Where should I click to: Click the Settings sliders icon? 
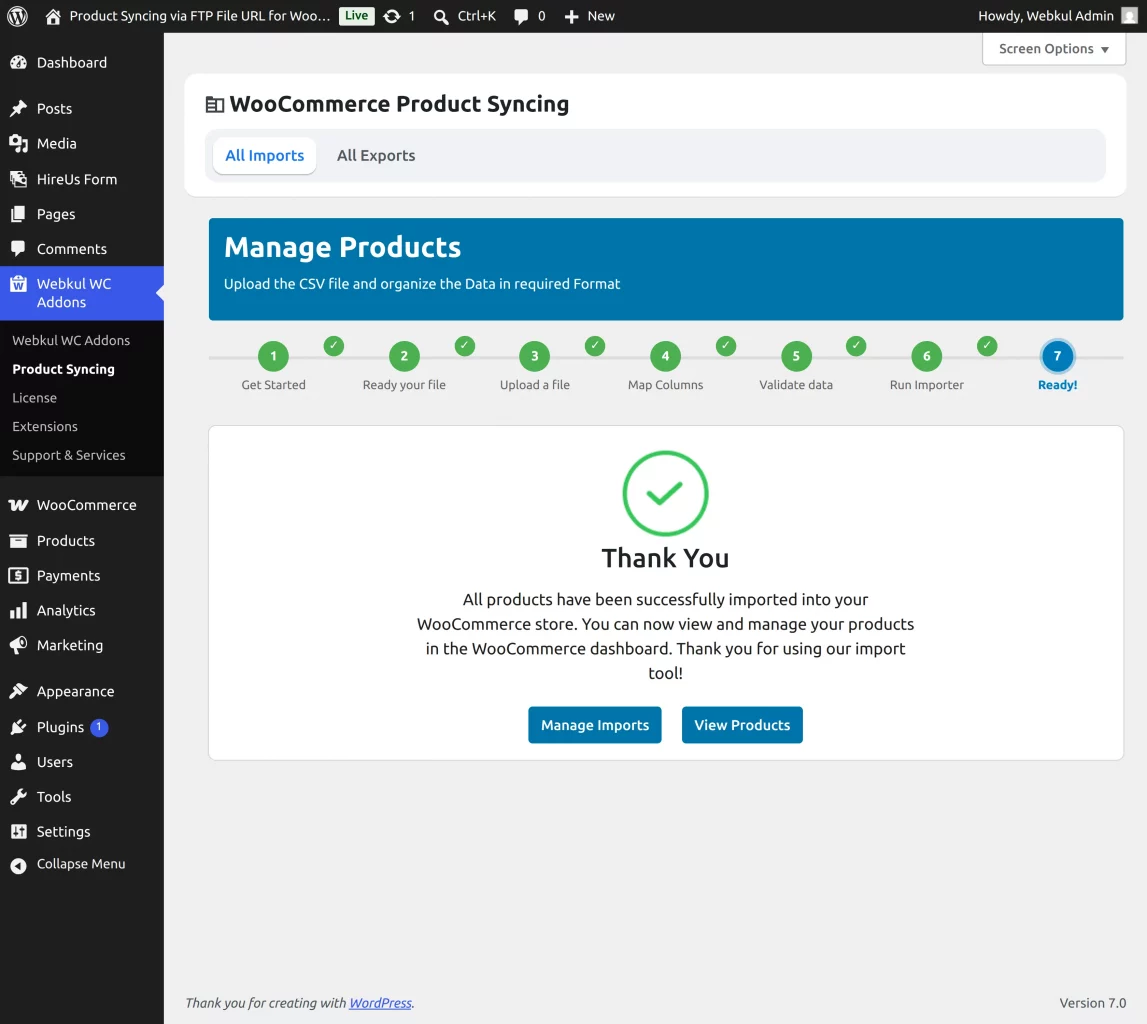coord(18,832)
